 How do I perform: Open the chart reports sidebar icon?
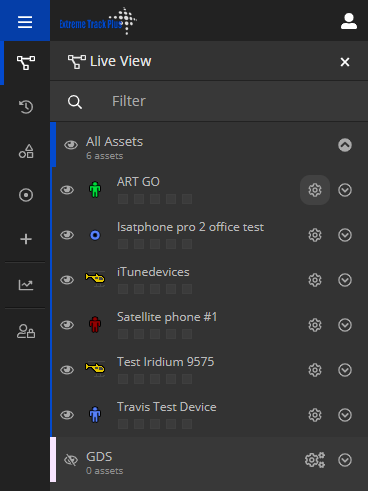(26, 285)
